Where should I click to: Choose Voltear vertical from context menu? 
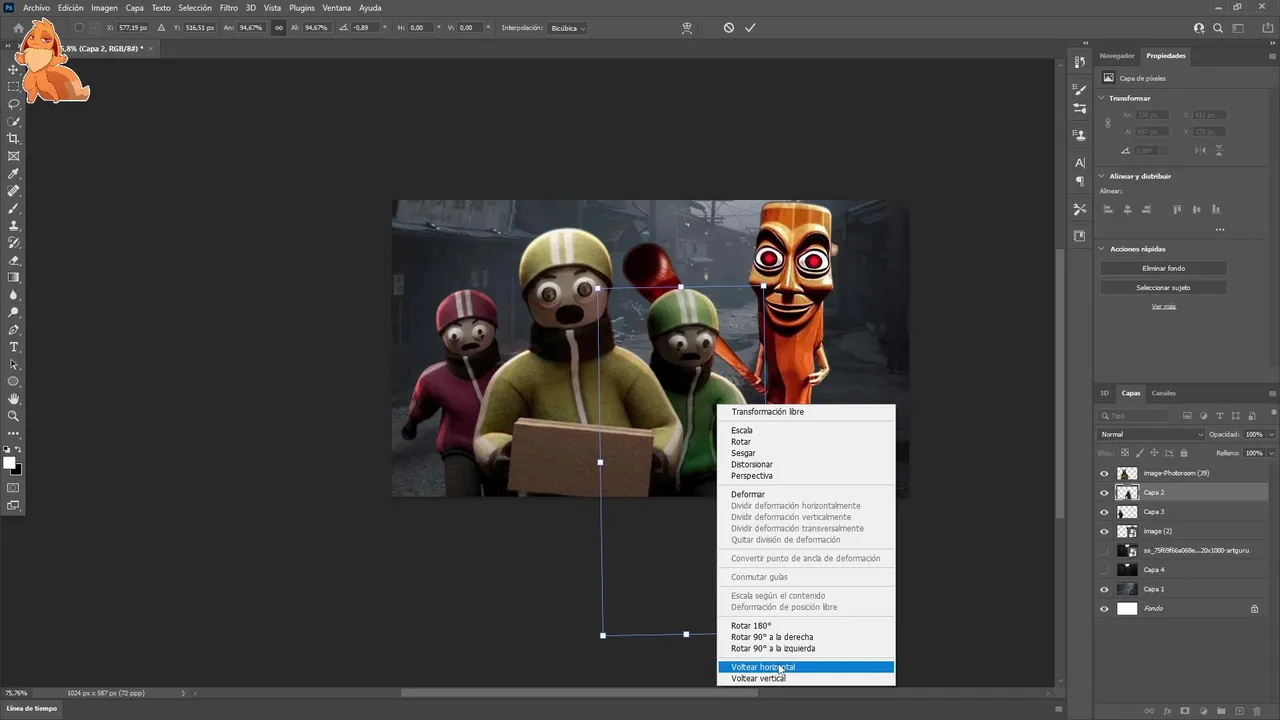pyautogui.click(x=758, y=679)
